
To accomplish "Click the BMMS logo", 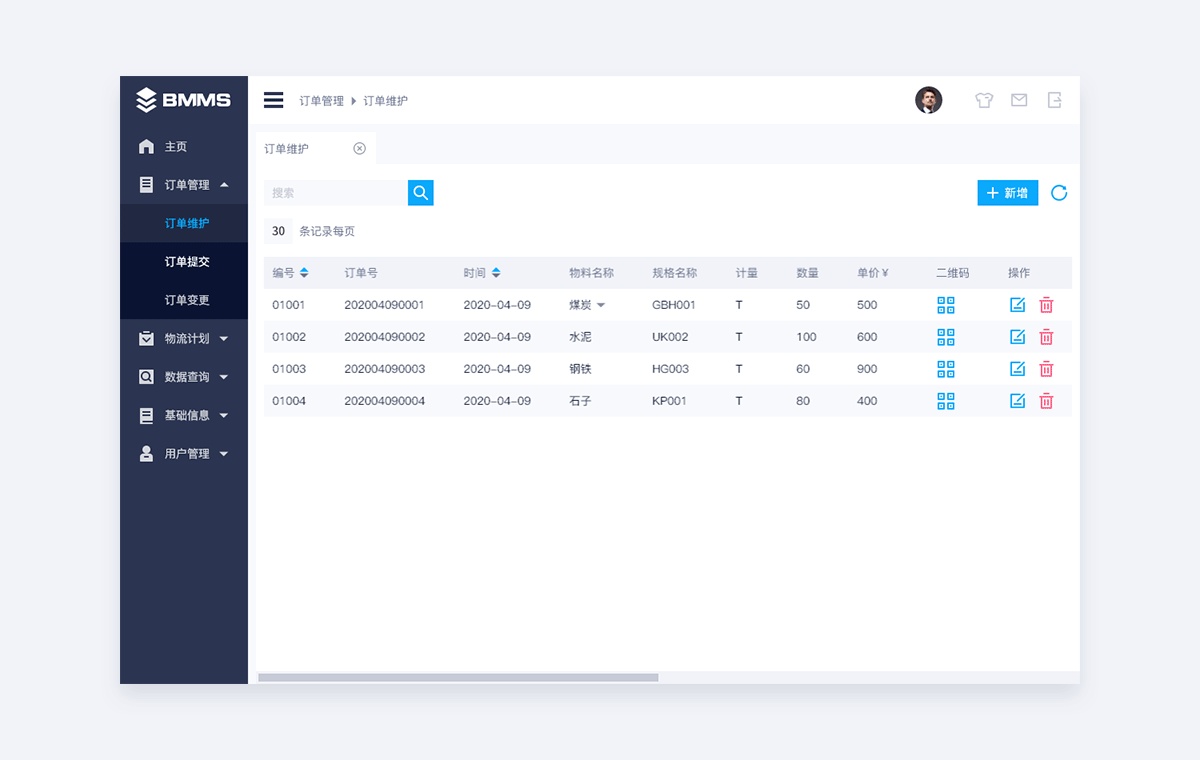I will pyautogui.click(x=183, y=100).
